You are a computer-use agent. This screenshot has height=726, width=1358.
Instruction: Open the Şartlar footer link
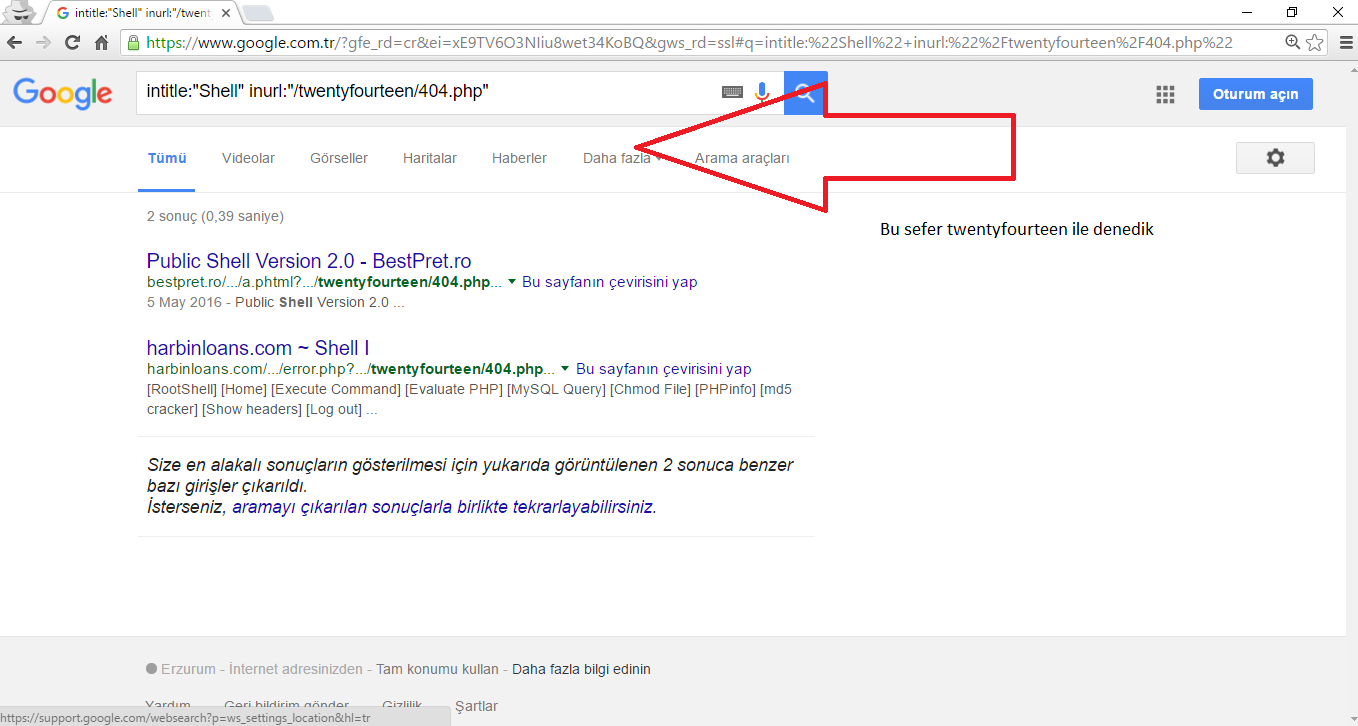(476, 706)
